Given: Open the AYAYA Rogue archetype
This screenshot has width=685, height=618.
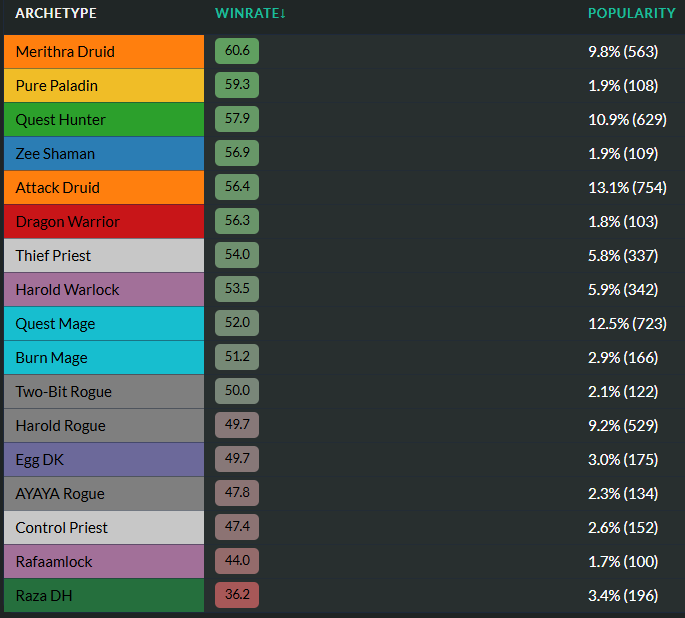Looking at the screenshot, I should (x=104, y=494).
